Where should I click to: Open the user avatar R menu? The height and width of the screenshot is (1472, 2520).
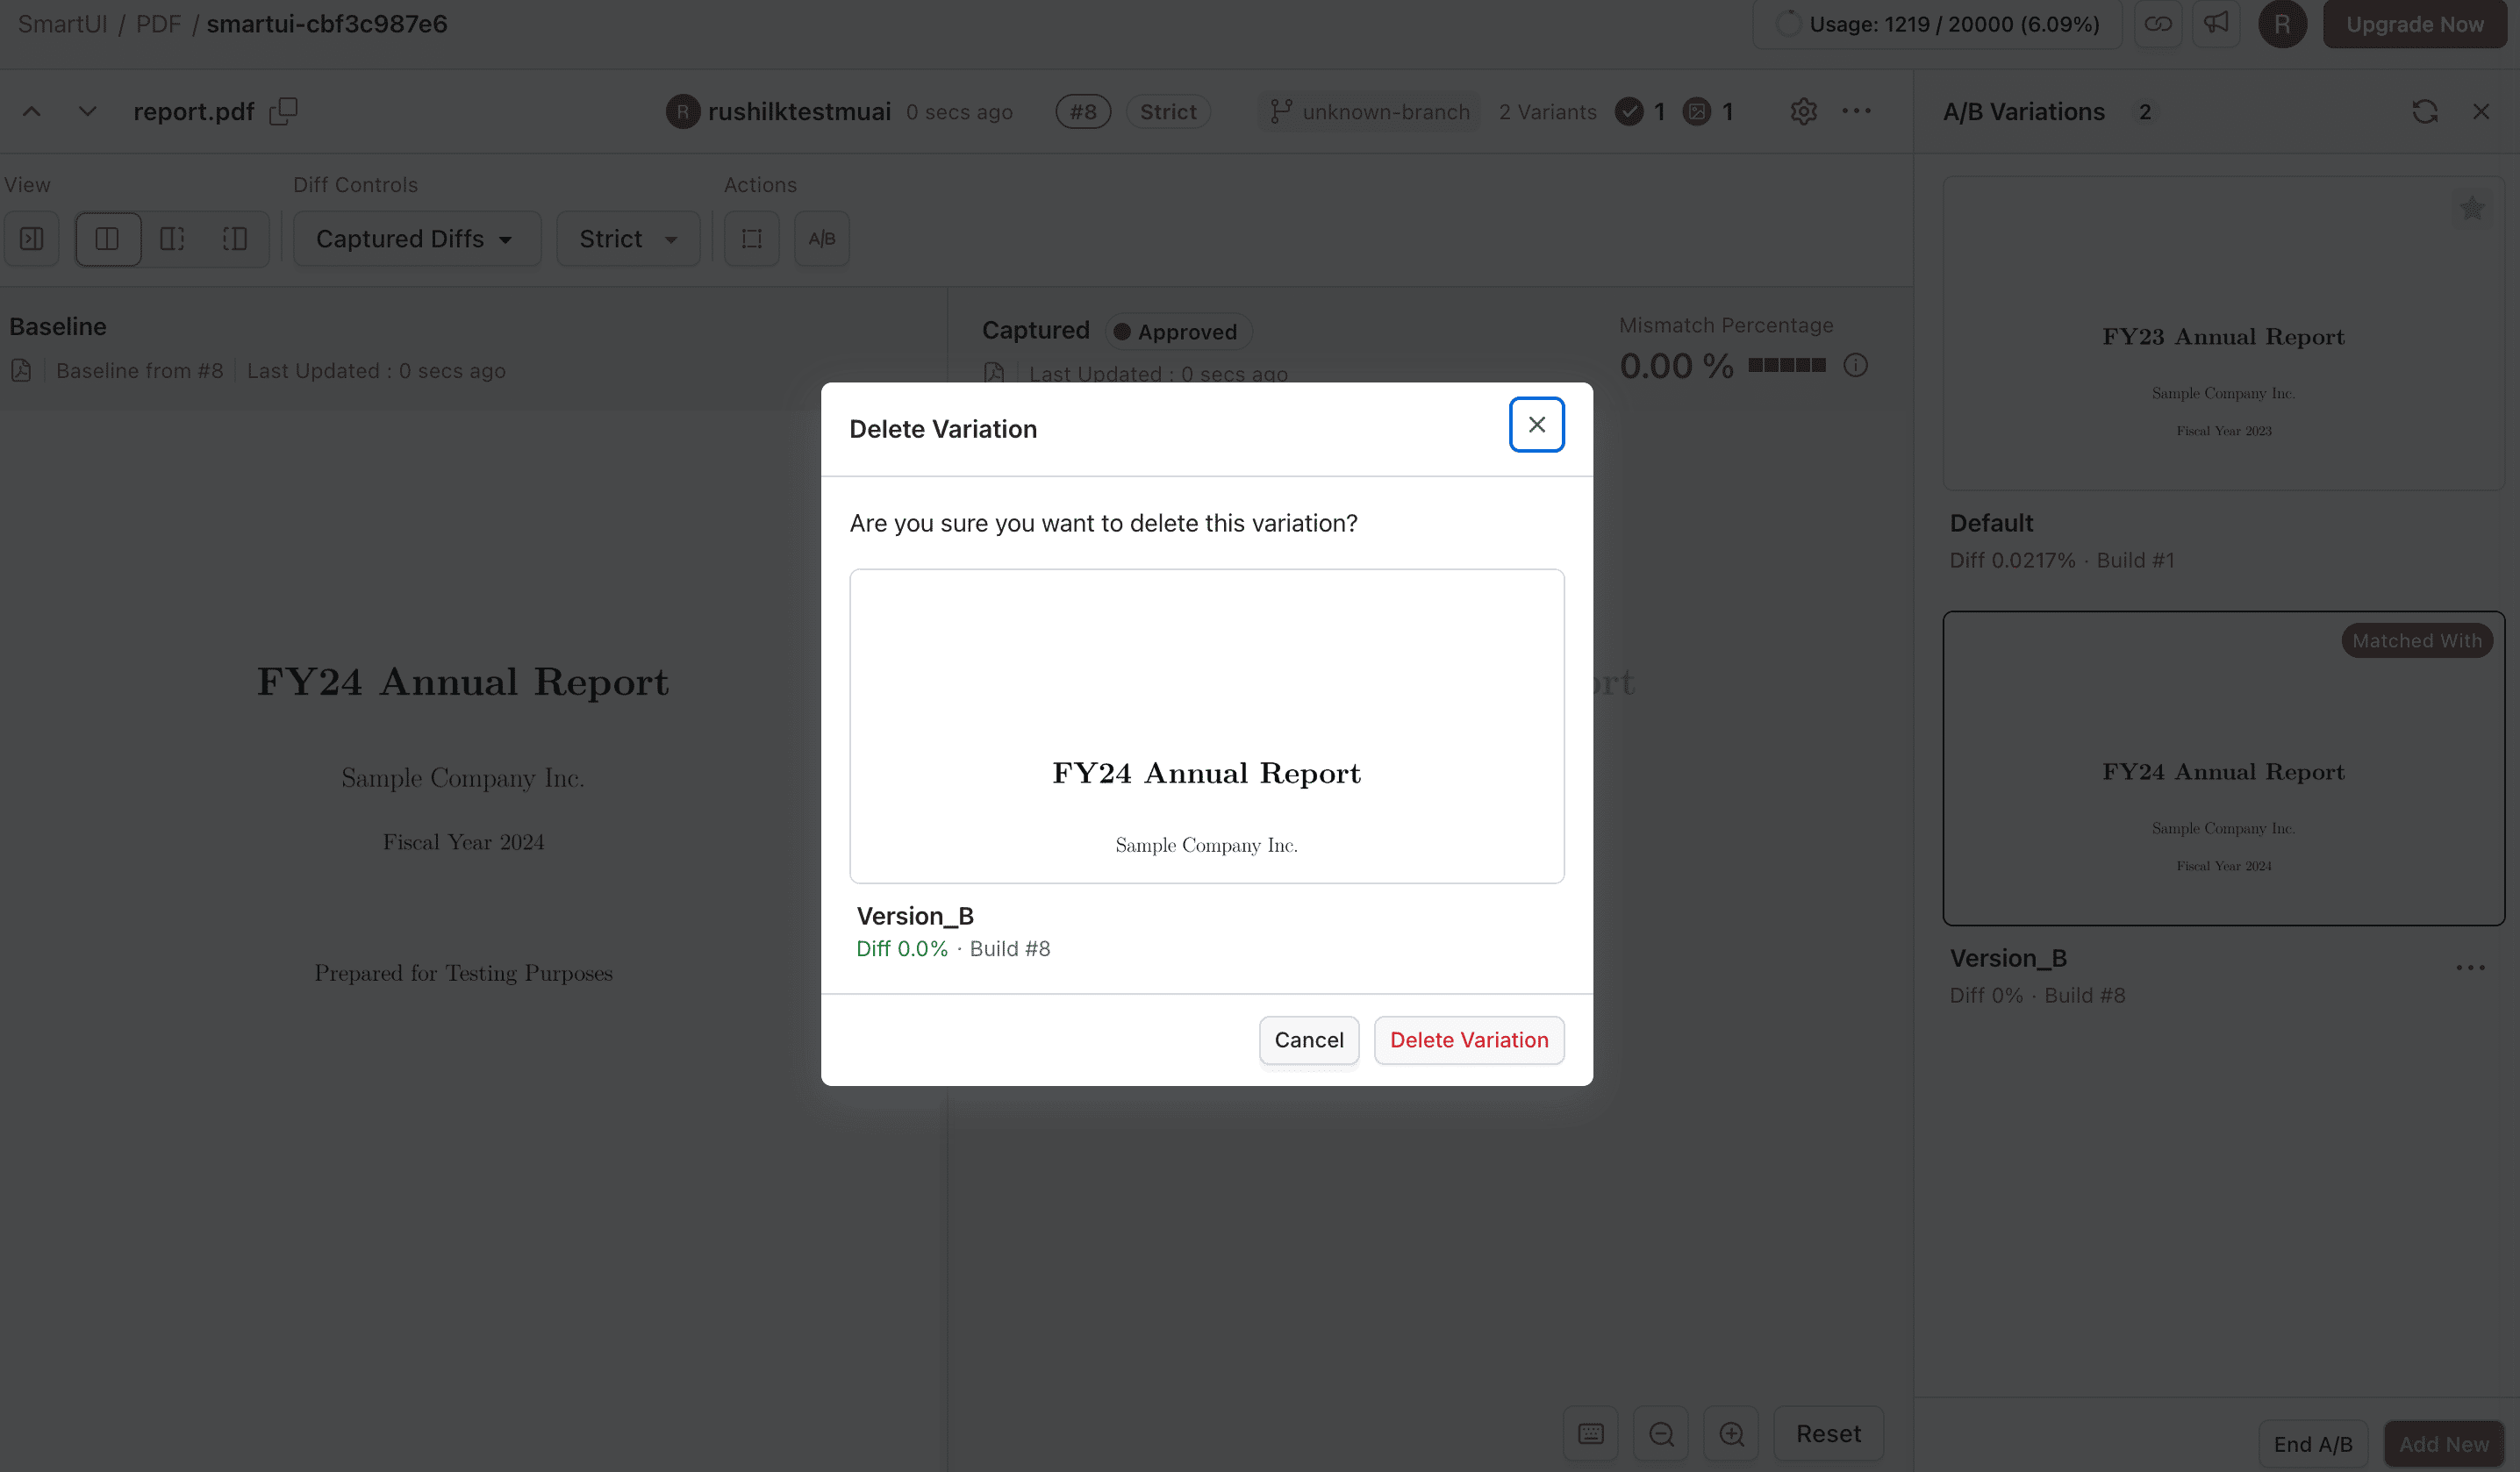(2282, 24)
